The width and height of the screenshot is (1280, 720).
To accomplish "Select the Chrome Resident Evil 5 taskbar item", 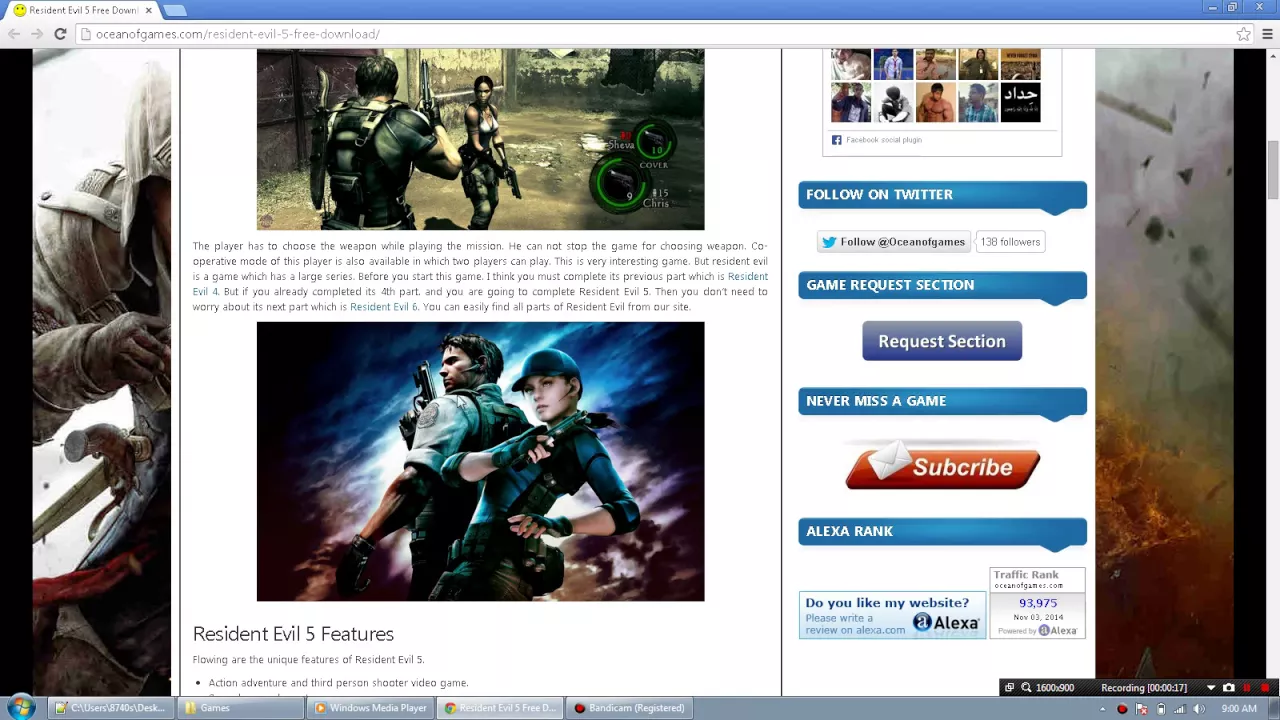I will coord(499,708).
